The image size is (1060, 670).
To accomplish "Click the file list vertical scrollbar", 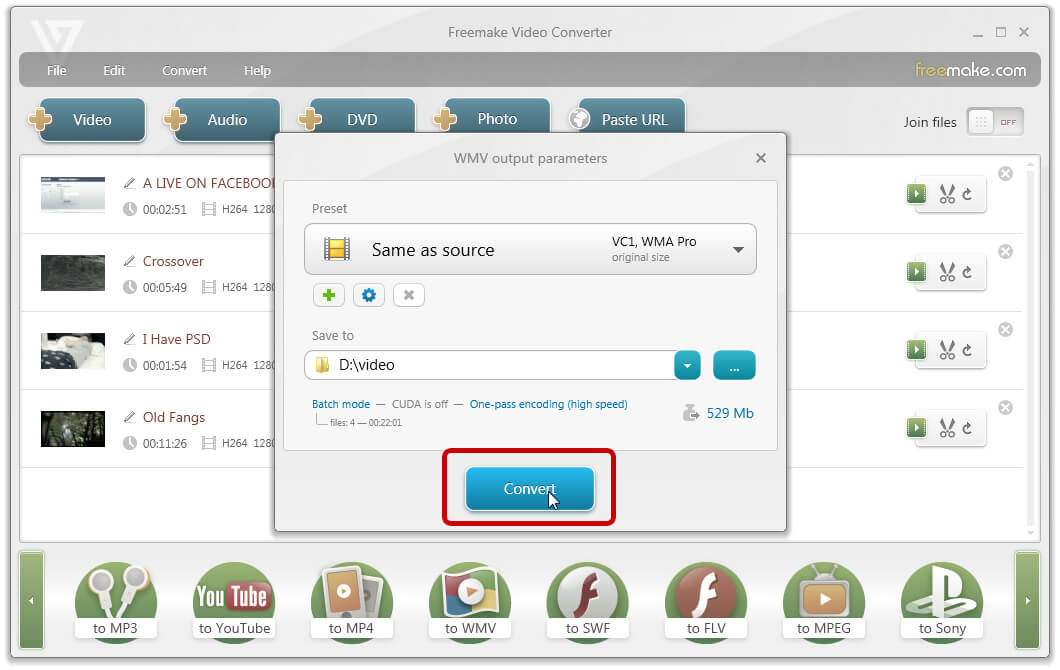I will pos(1030,348).
